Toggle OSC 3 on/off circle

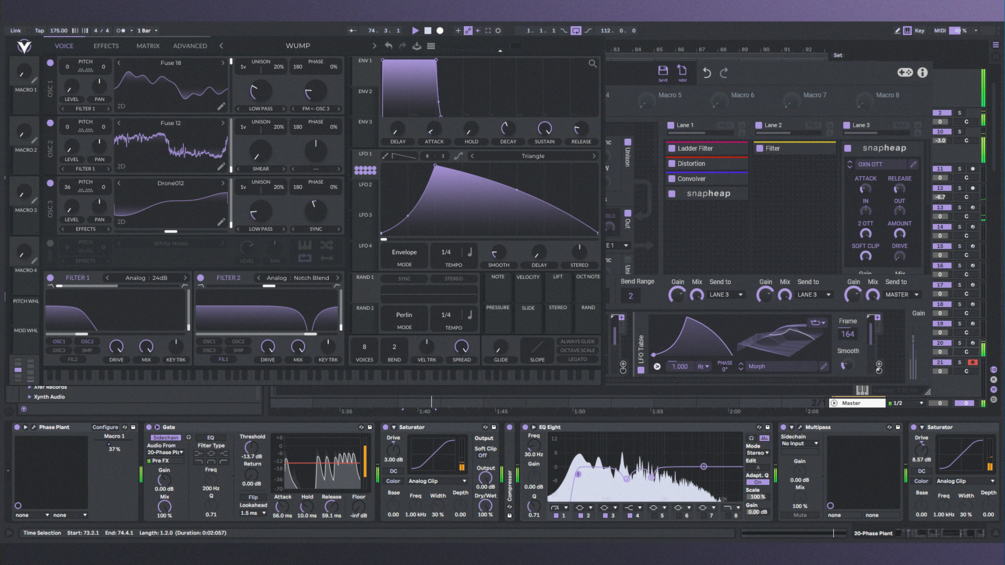50,183
